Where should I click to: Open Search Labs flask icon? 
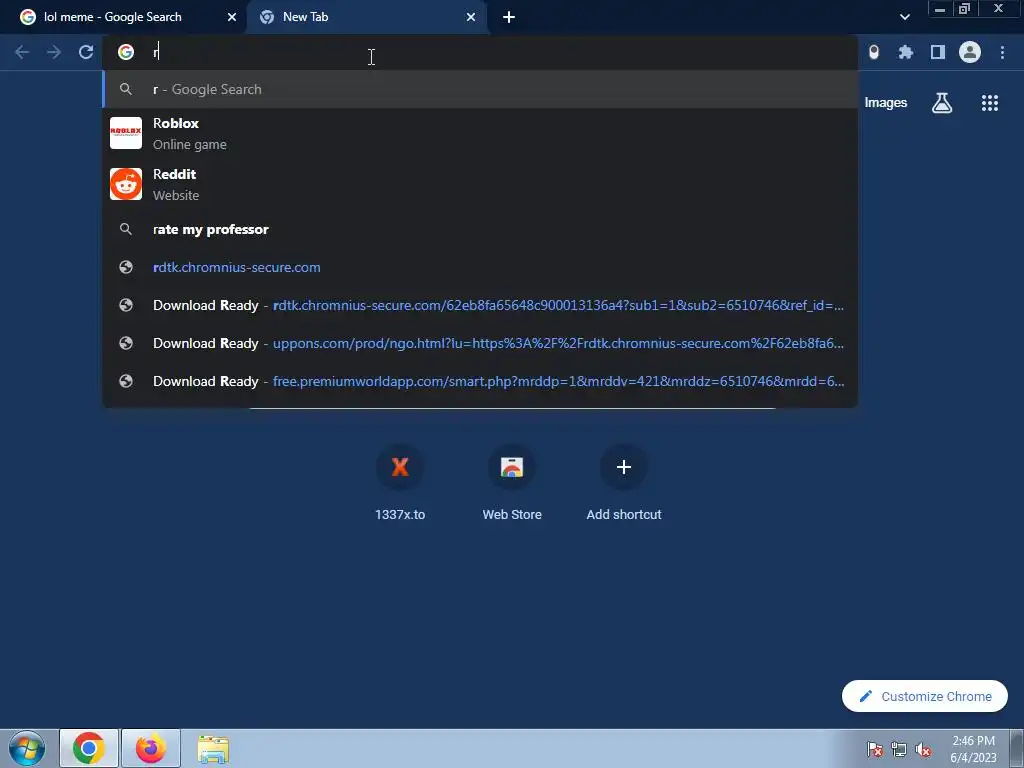942,103
